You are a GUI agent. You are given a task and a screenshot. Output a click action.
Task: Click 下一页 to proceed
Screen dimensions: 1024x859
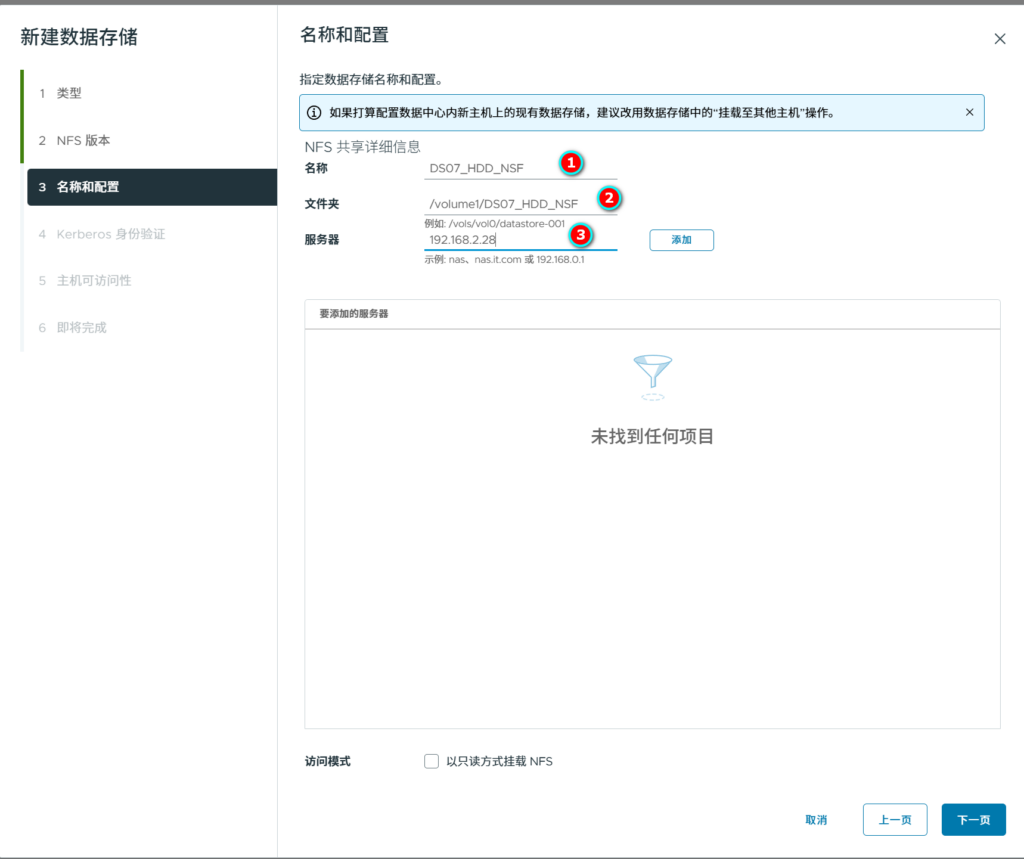coord(973,820)
